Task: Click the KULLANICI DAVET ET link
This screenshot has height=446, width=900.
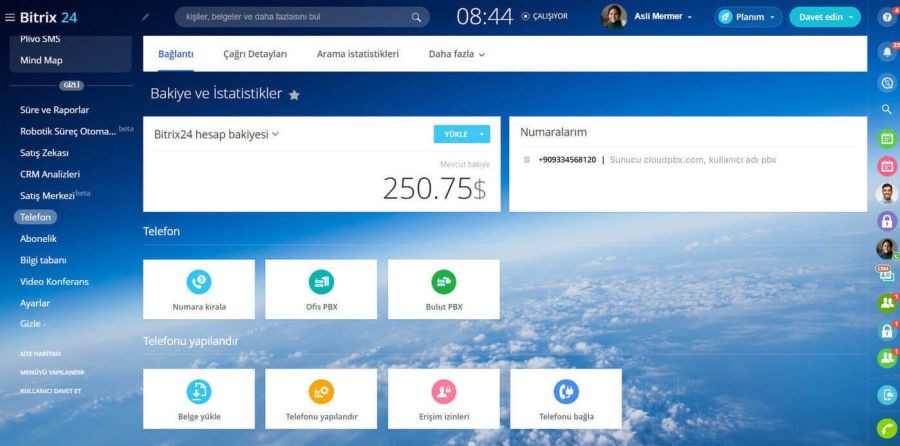Action: pos(51,390)
